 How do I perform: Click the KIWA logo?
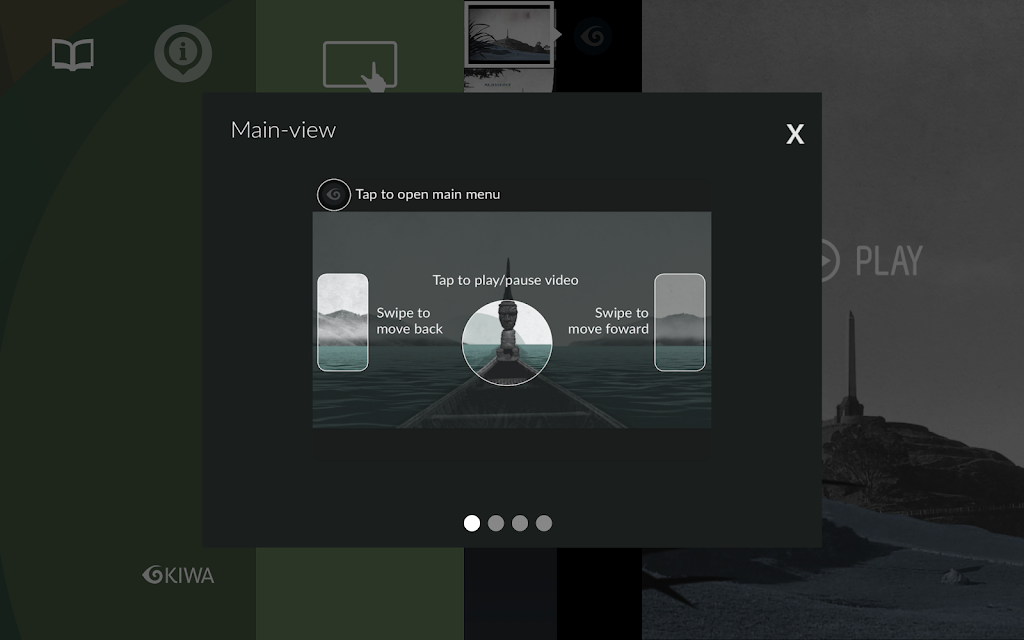(178, 575)
